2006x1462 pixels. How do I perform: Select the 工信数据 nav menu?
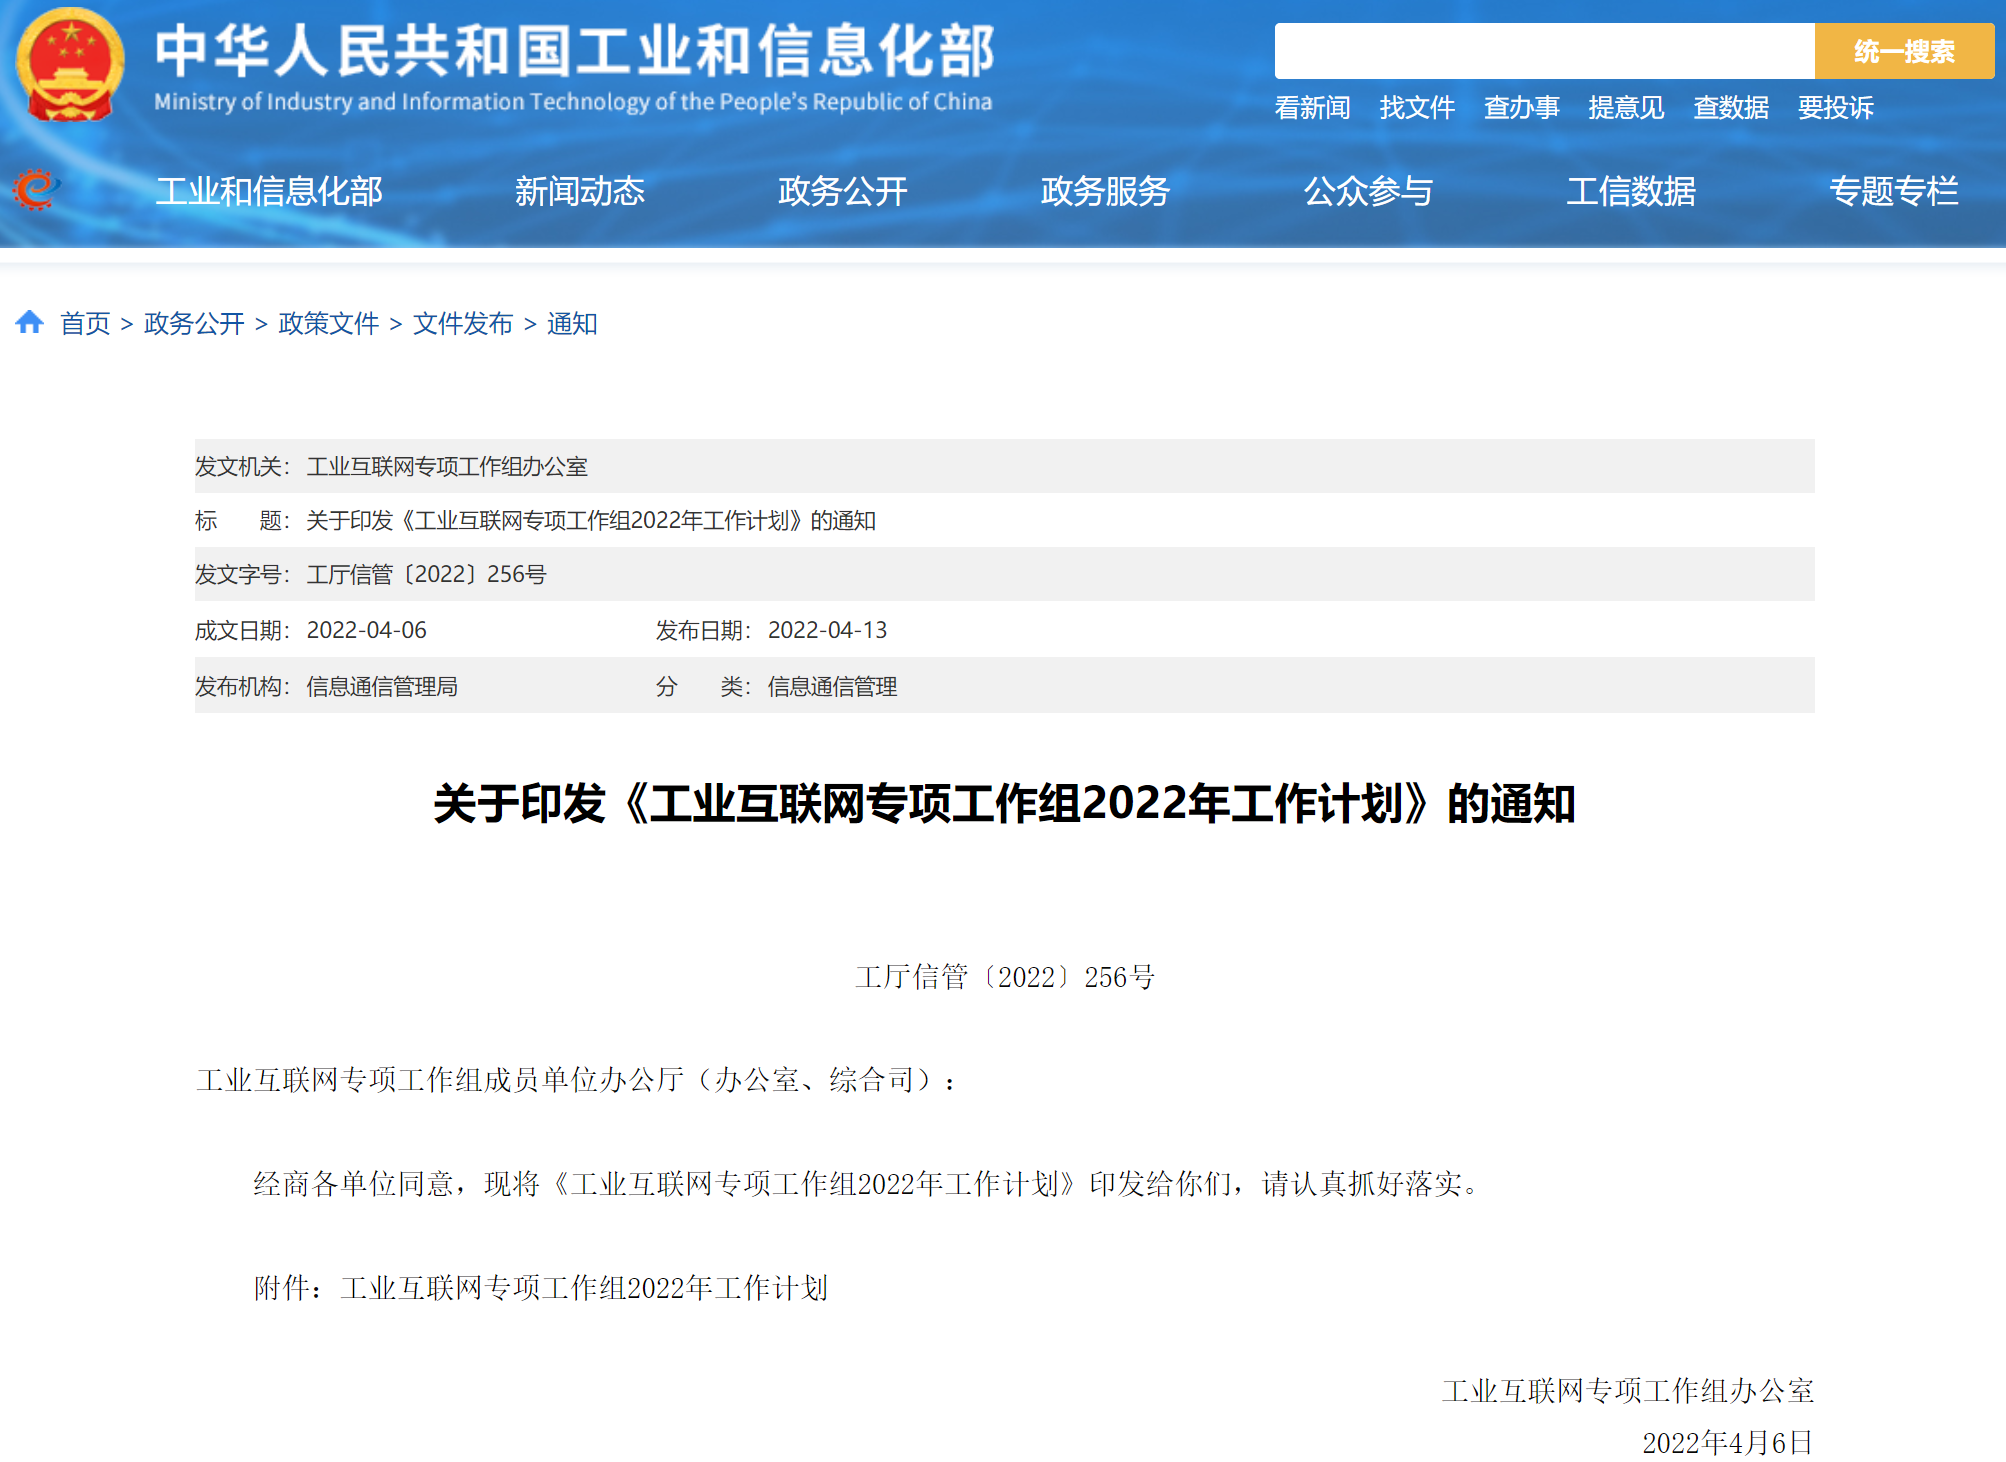click(x=1630, y=191)
